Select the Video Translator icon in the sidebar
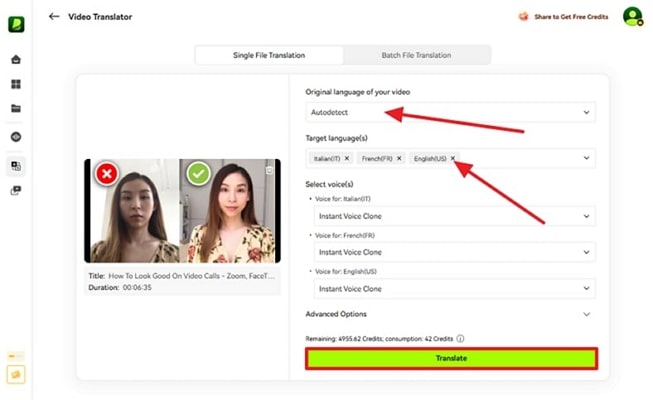This screenshot has height=400, width=653. 16,166
